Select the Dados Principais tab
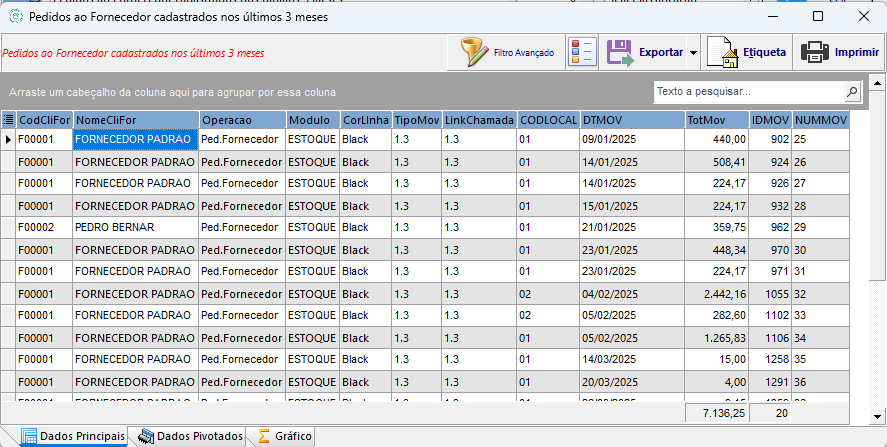Screen dimensions: 887x447 tap(74, 437)
